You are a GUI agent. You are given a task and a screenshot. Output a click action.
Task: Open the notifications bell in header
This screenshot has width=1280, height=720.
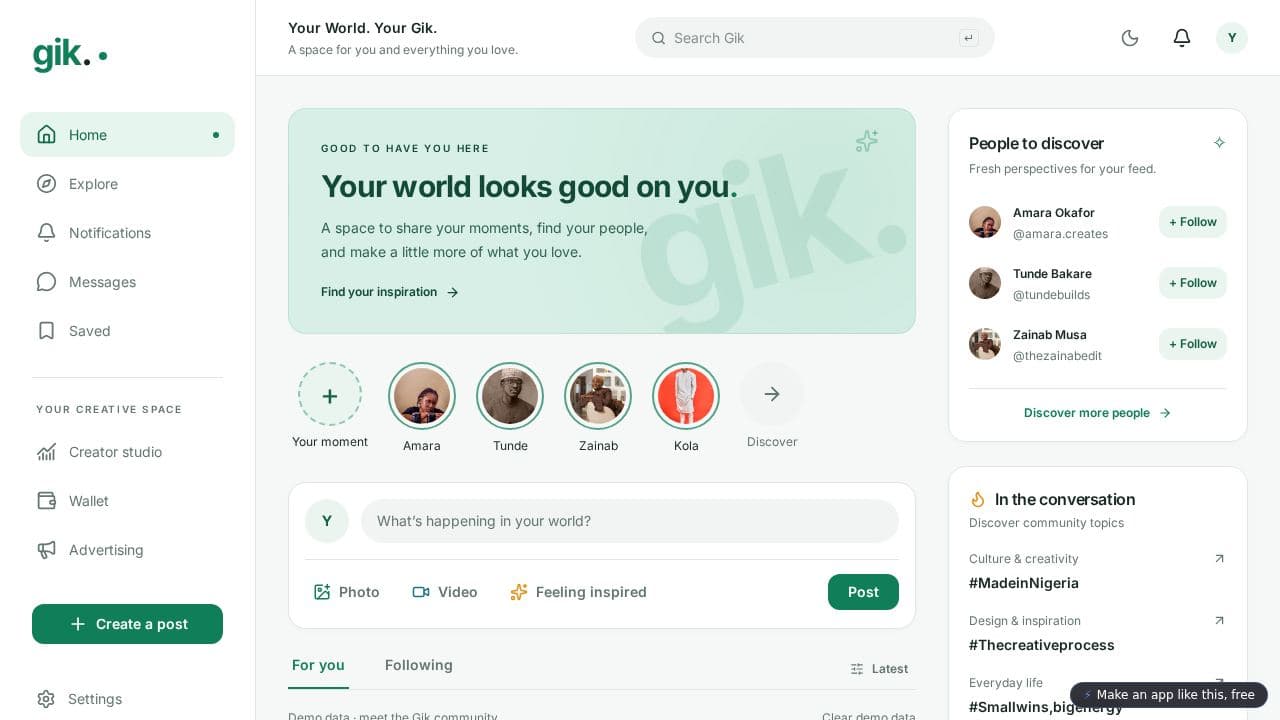pos(1182,38)
